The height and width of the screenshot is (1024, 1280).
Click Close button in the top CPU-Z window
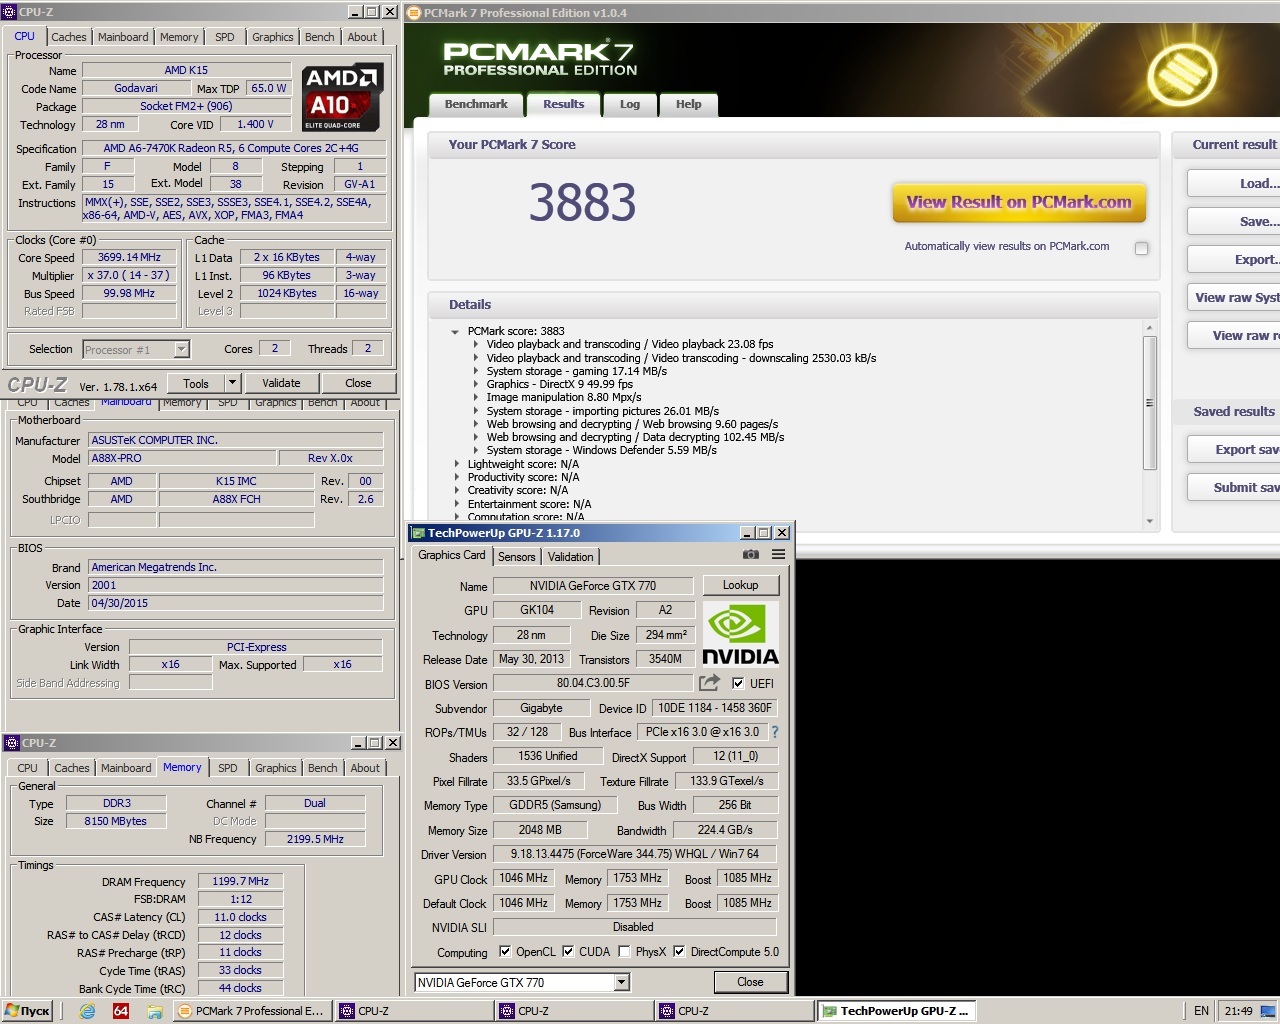point(358,383)
